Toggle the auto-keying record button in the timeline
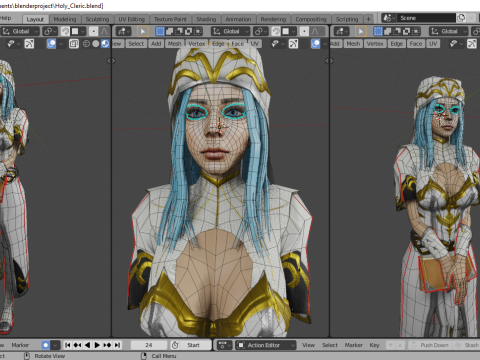Image resolution: width=480 pixels, height=360 pixels. (x=46, y=345)
